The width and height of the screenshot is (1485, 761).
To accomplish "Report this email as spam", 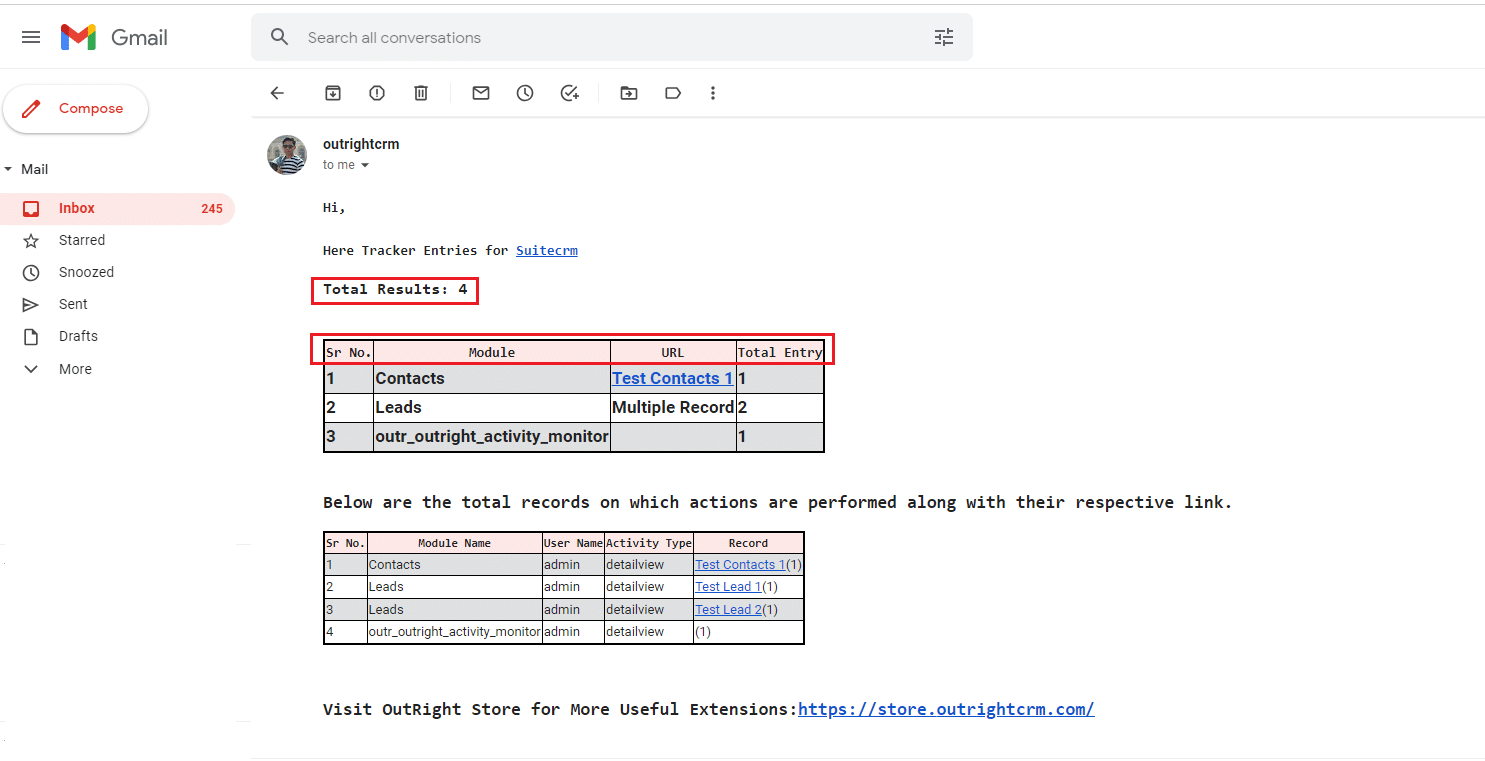I will pyautogui.click(x=377, y=93).
